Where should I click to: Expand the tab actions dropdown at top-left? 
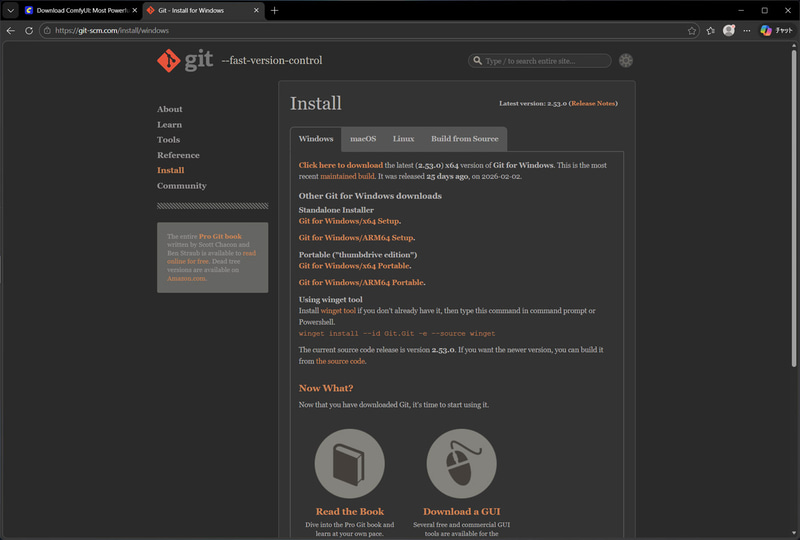[10, 10]
